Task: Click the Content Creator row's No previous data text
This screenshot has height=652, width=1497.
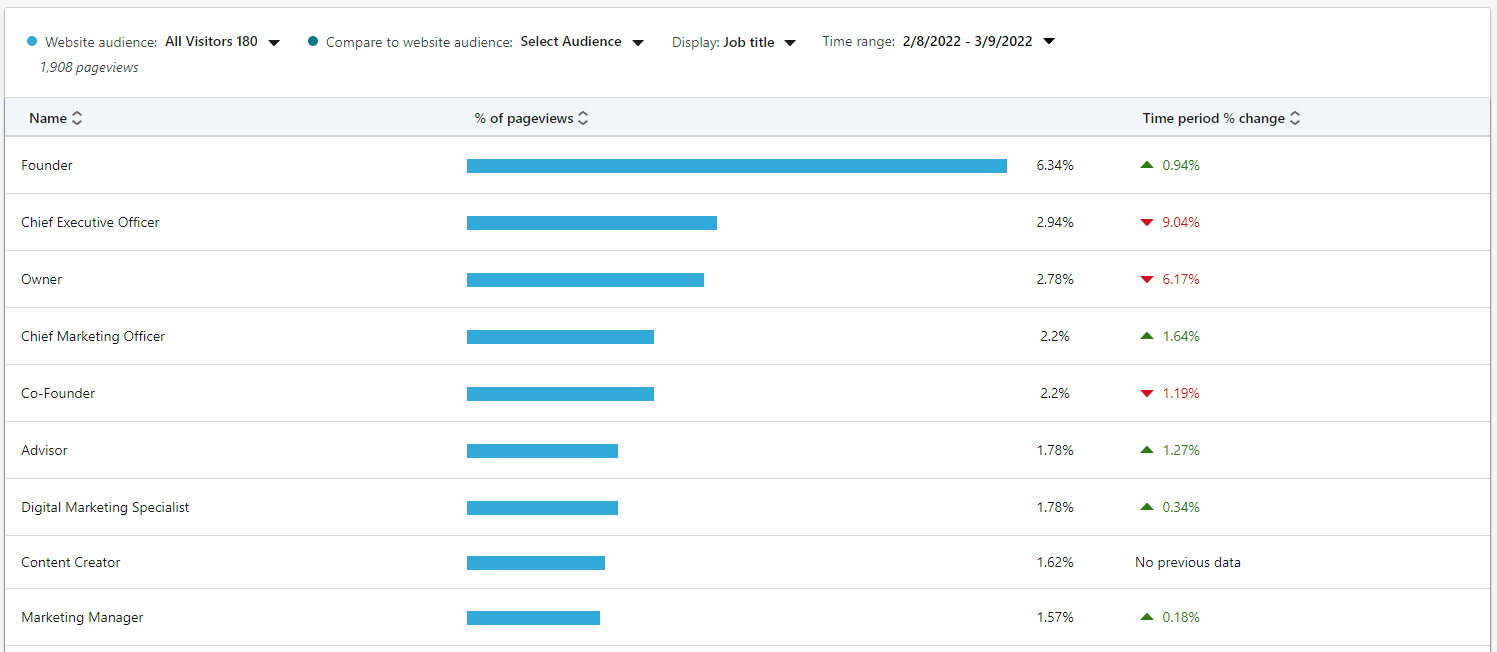Action: (1187, 562)
